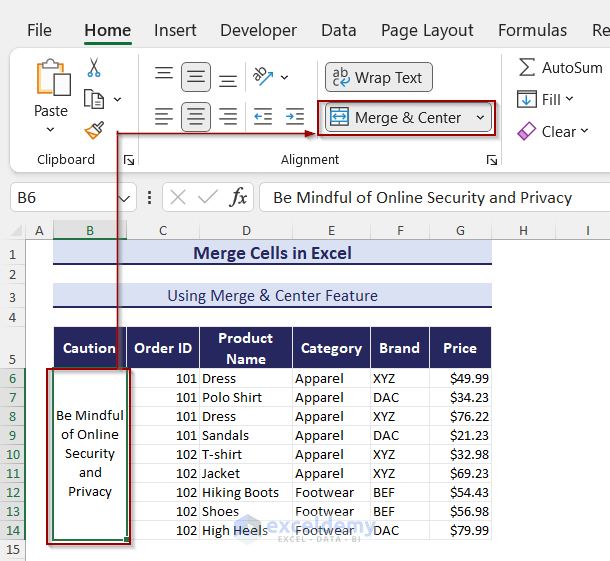The width and height of the screenshot is (610, 561).
Task: Open the File tab
Action: [x=39, y=30]
